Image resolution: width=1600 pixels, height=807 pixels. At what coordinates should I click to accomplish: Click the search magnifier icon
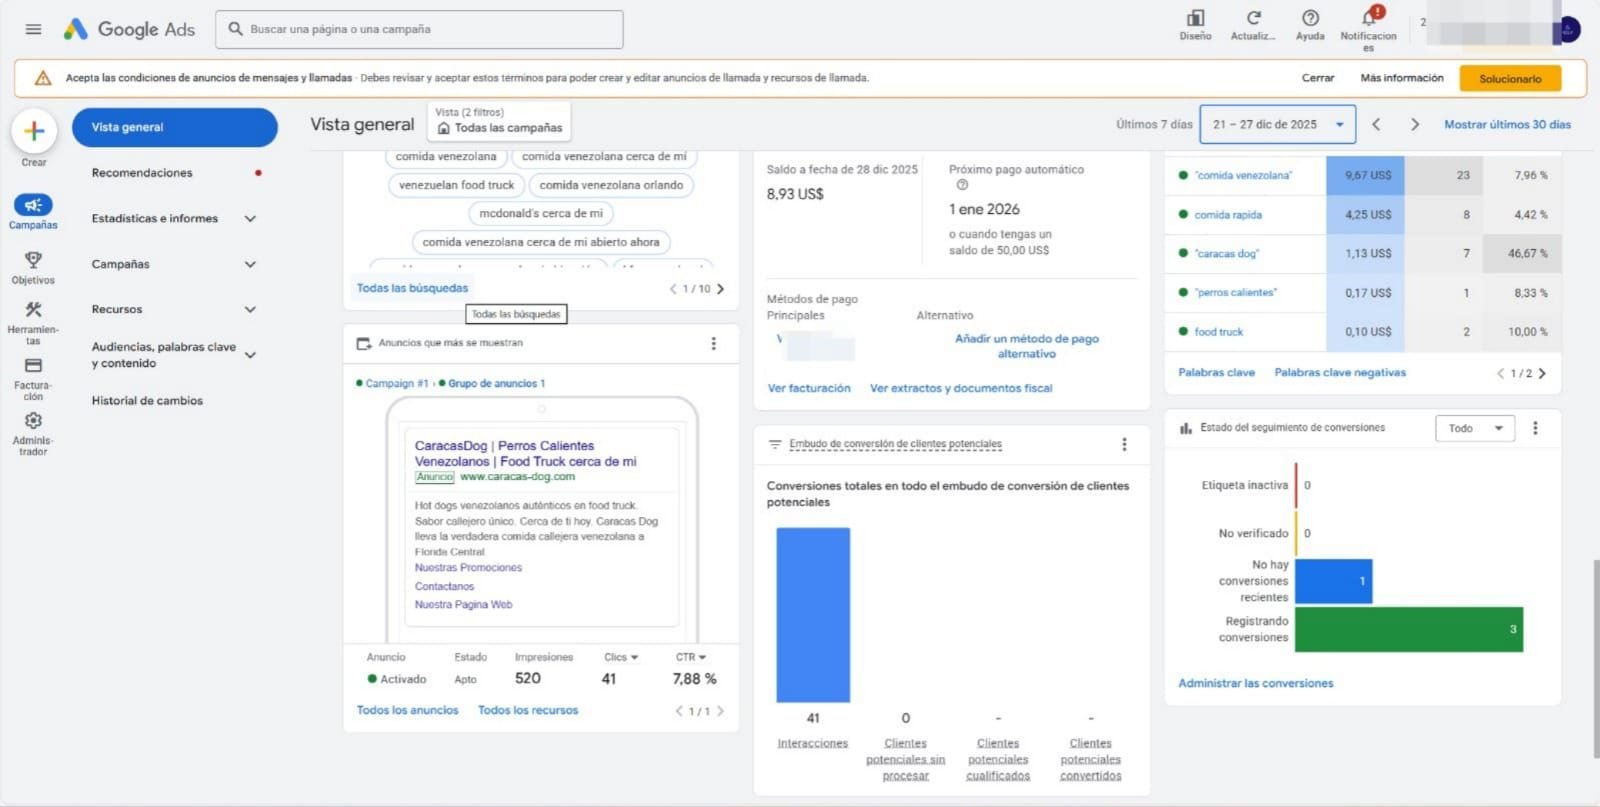point(235,29)
